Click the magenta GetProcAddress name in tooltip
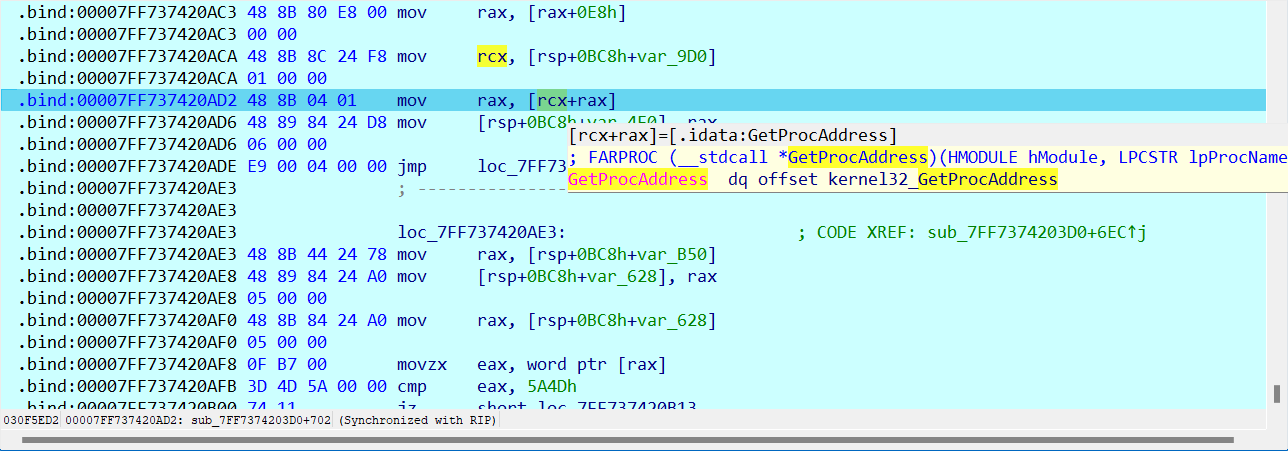The height and width of the screenshot is (451, 1288). click(637, 180)
